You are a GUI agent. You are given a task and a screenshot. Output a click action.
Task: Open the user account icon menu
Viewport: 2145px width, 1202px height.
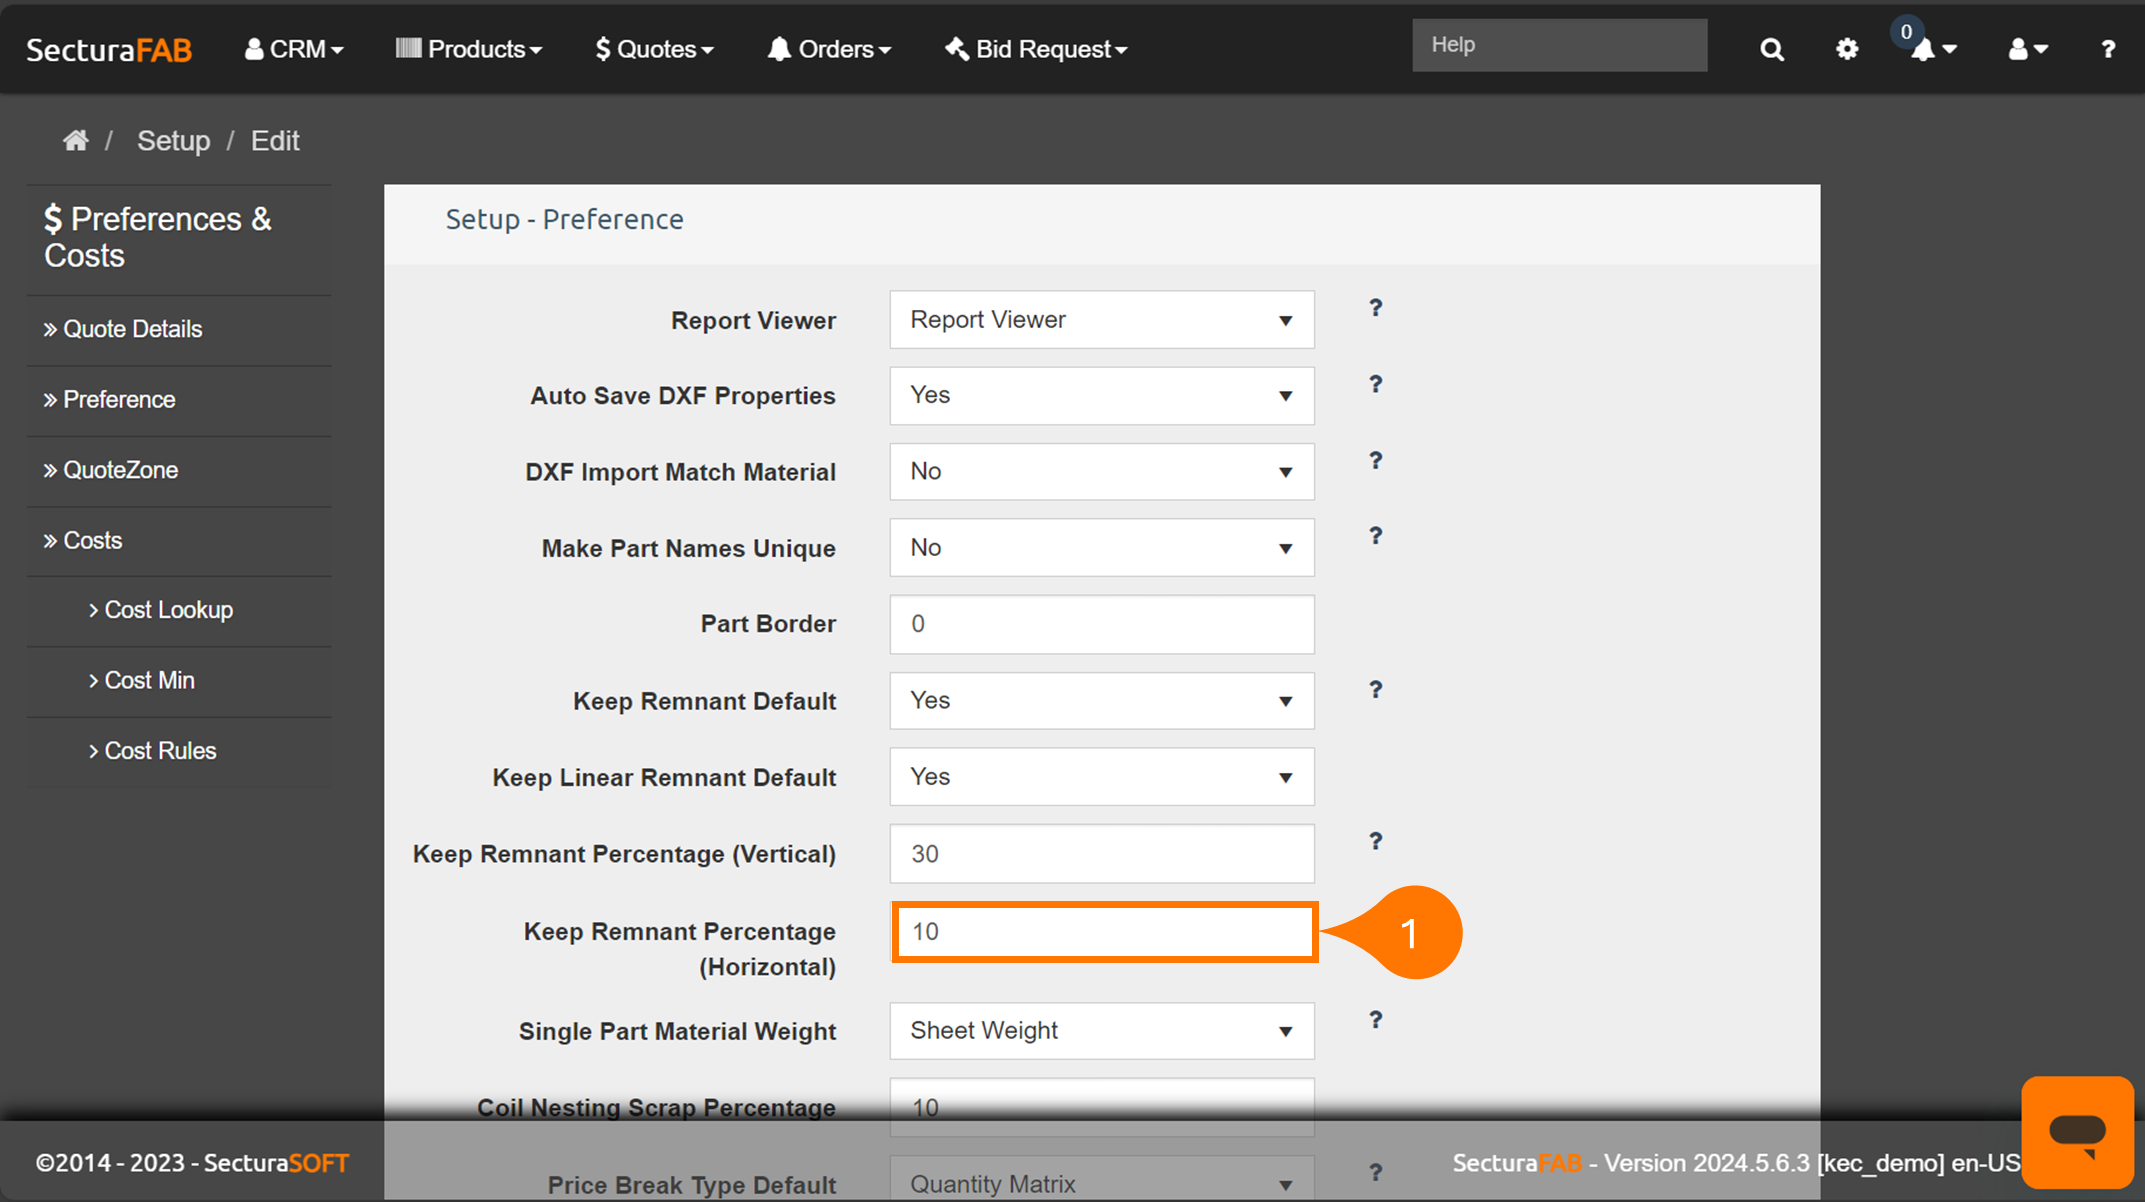pos(2027,49)
